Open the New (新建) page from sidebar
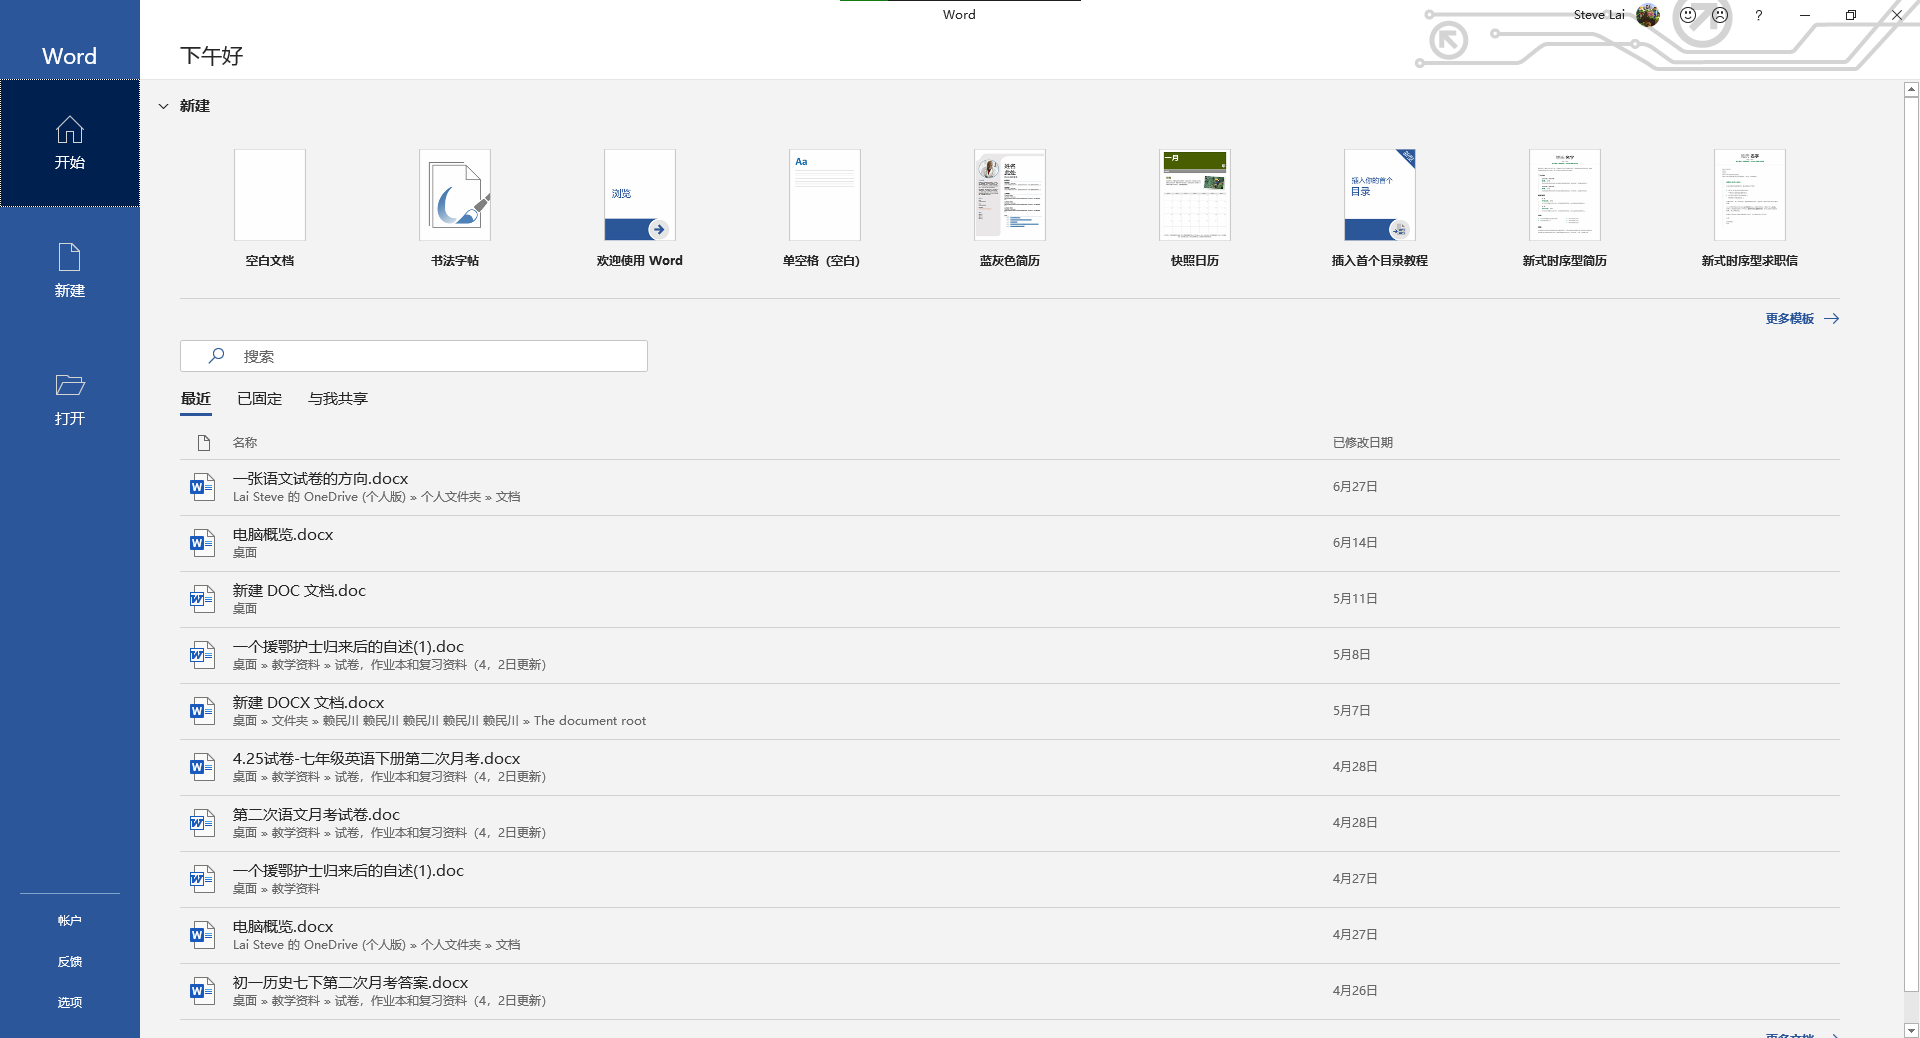Viewport: 1920px width, 1038px height. pos(69,270)
